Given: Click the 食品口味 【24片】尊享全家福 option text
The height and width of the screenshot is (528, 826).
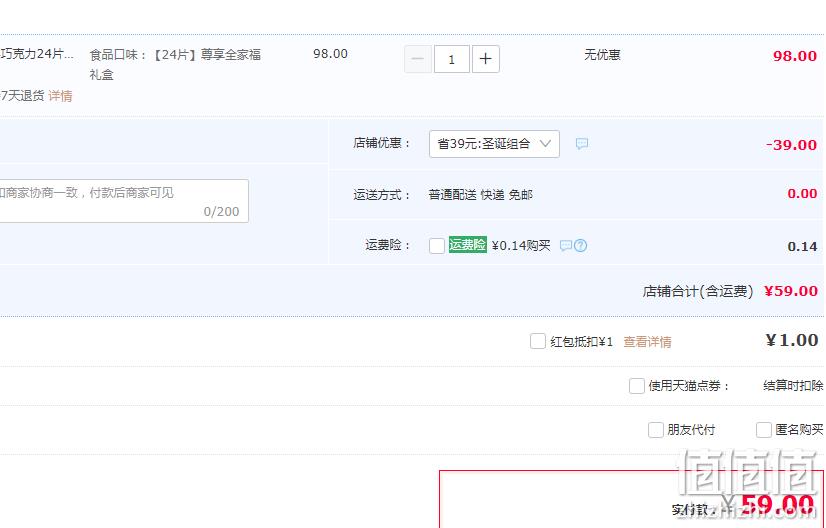Looking at the screenshot, I should point(175,64).
